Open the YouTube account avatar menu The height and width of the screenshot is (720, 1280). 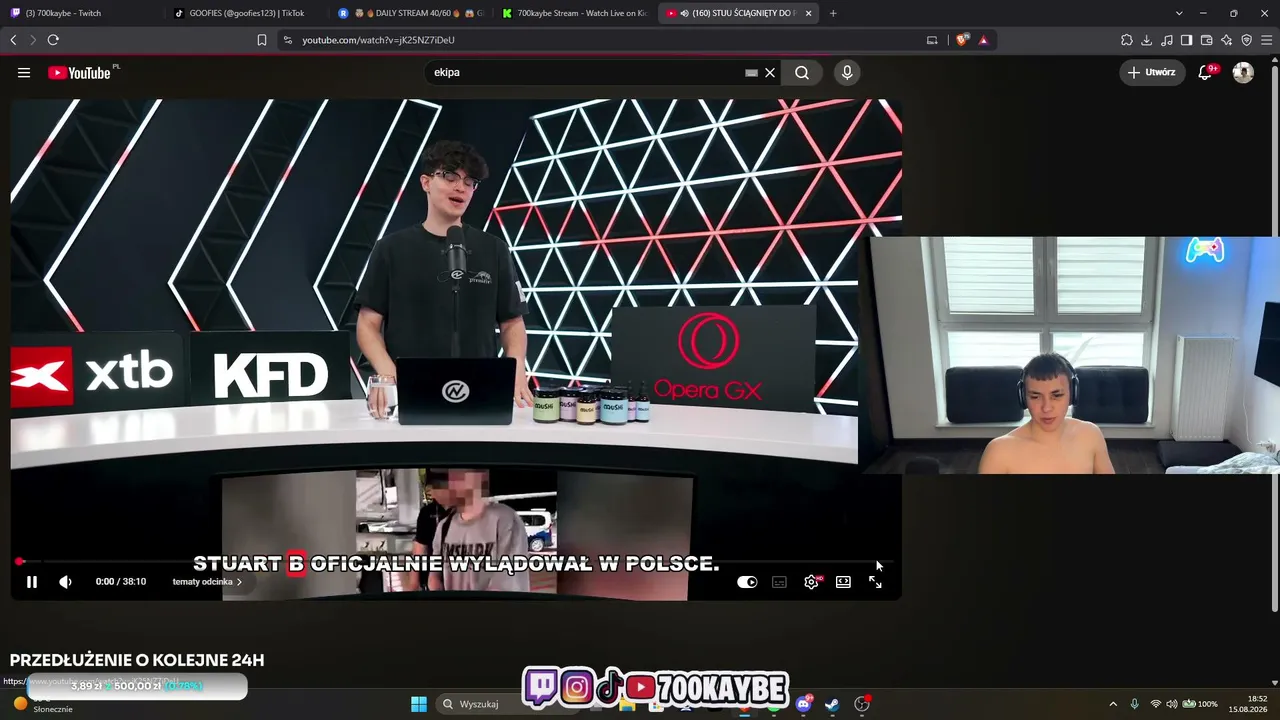point(1243,72)
